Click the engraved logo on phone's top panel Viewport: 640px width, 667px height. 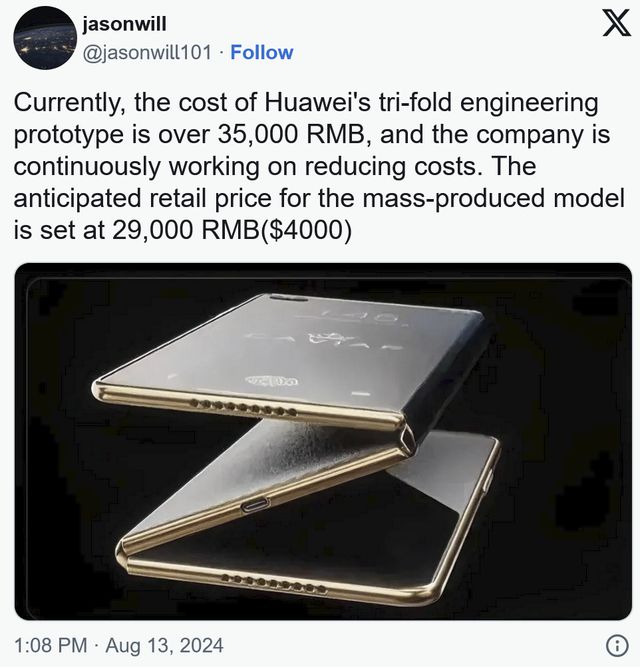coord(272,380)
